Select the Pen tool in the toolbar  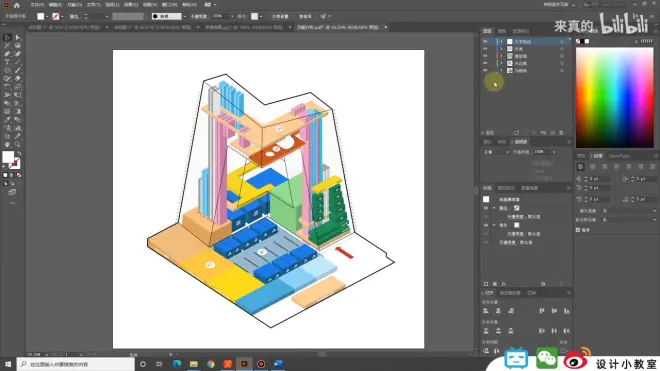pyautogui.click(x=7, y=54)
